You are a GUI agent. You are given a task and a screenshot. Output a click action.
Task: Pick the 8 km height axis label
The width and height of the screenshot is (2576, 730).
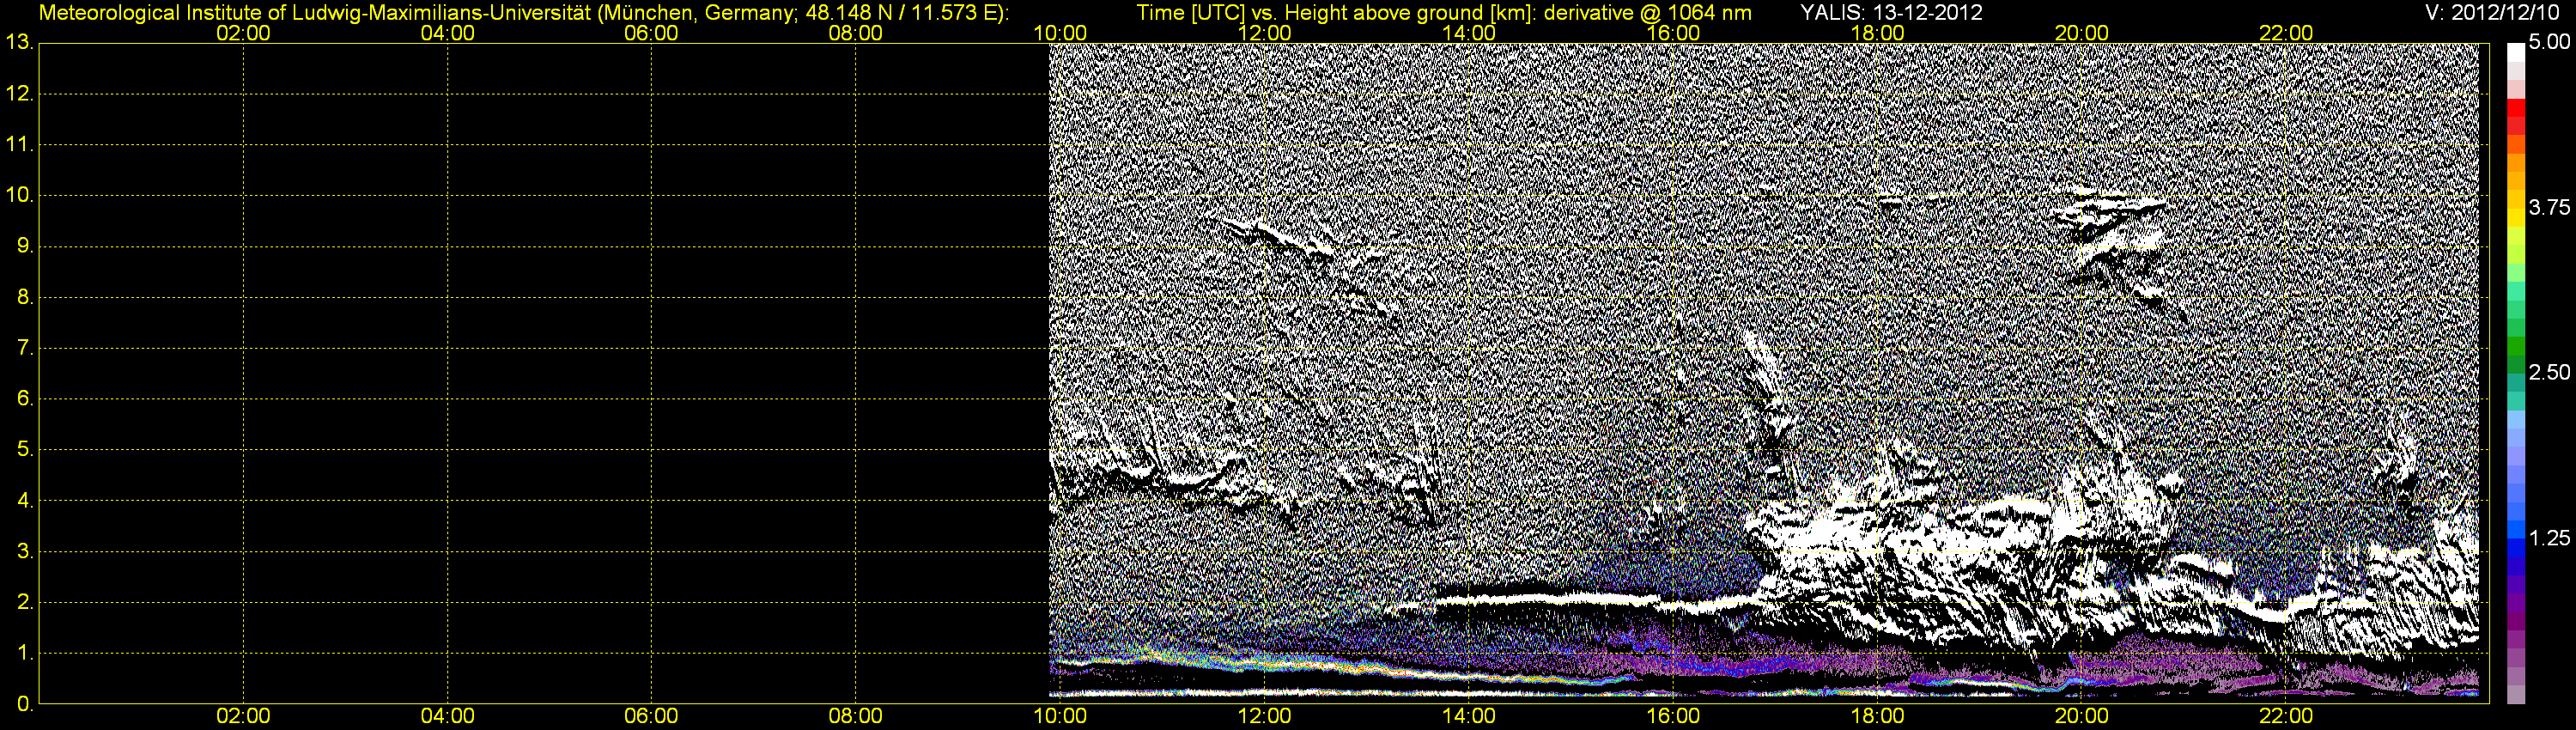tap(24, 297)
